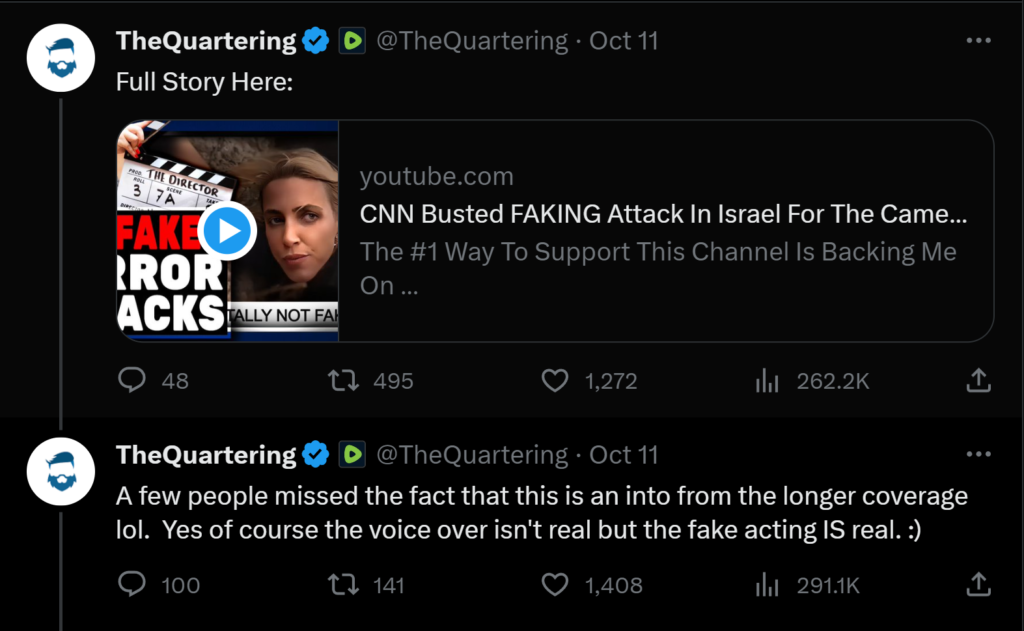Screen dimensions: 1024x631
Task: Open more options on first tweet
Action: click(979, 41)
